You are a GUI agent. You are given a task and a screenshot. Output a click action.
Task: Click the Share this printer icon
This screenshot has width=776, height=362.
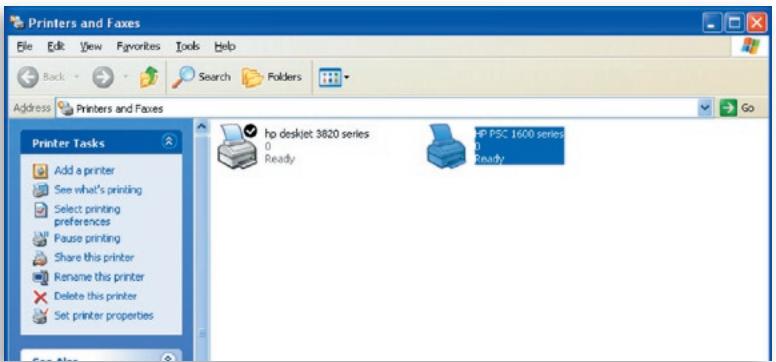40,259
